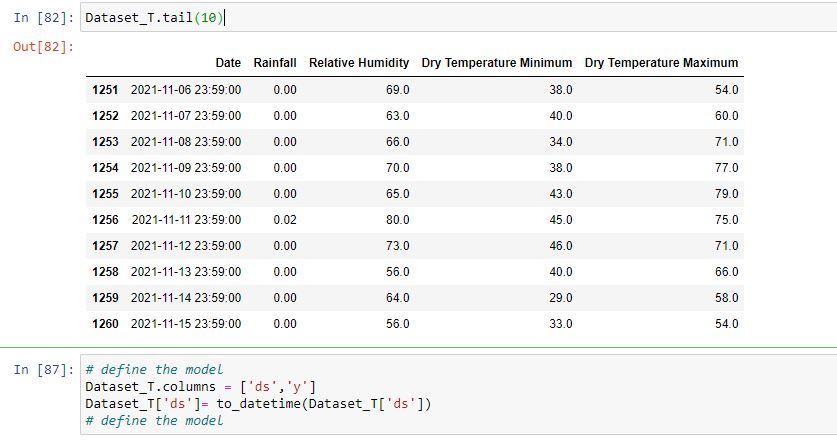Click the 80.0 relative humidity value
The height and width of the screenshot is (443, 837).
398,220
